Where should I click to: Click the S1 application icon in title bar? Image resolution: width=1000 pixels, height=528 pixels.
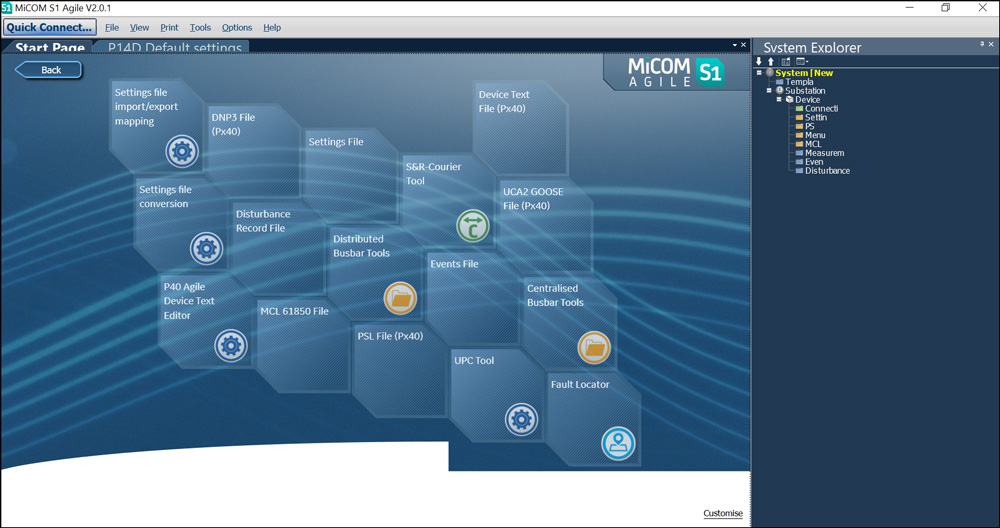pos(6,8)
